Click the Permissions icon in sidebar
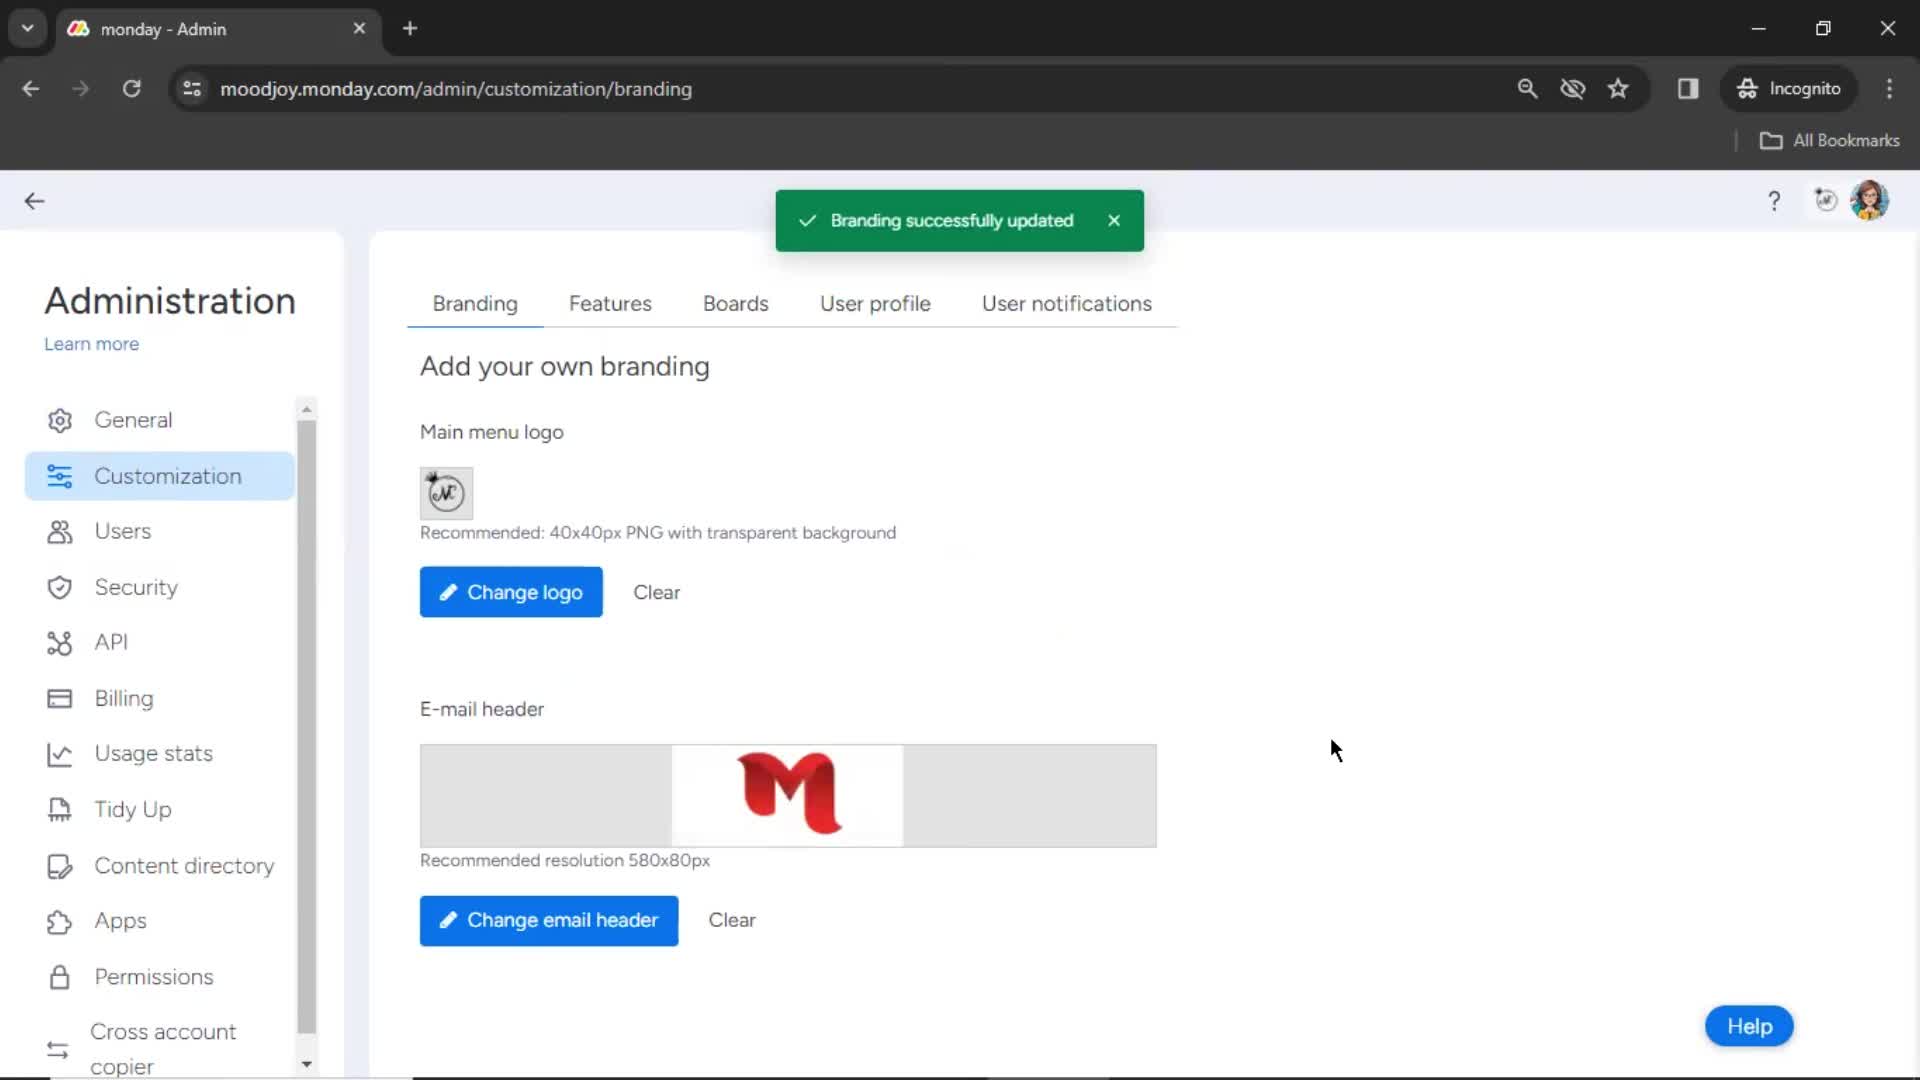The height and width of the screenshot is (1080, 1920). [x=59, y=976]
